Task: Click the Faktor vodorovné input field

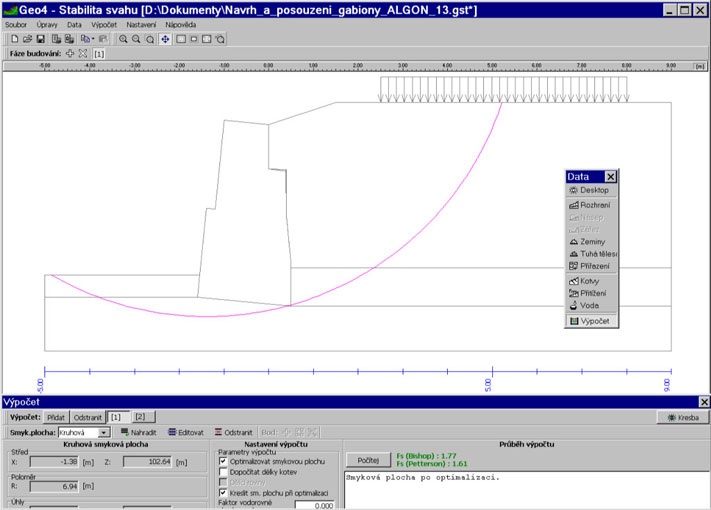Action: pos(315,505)
